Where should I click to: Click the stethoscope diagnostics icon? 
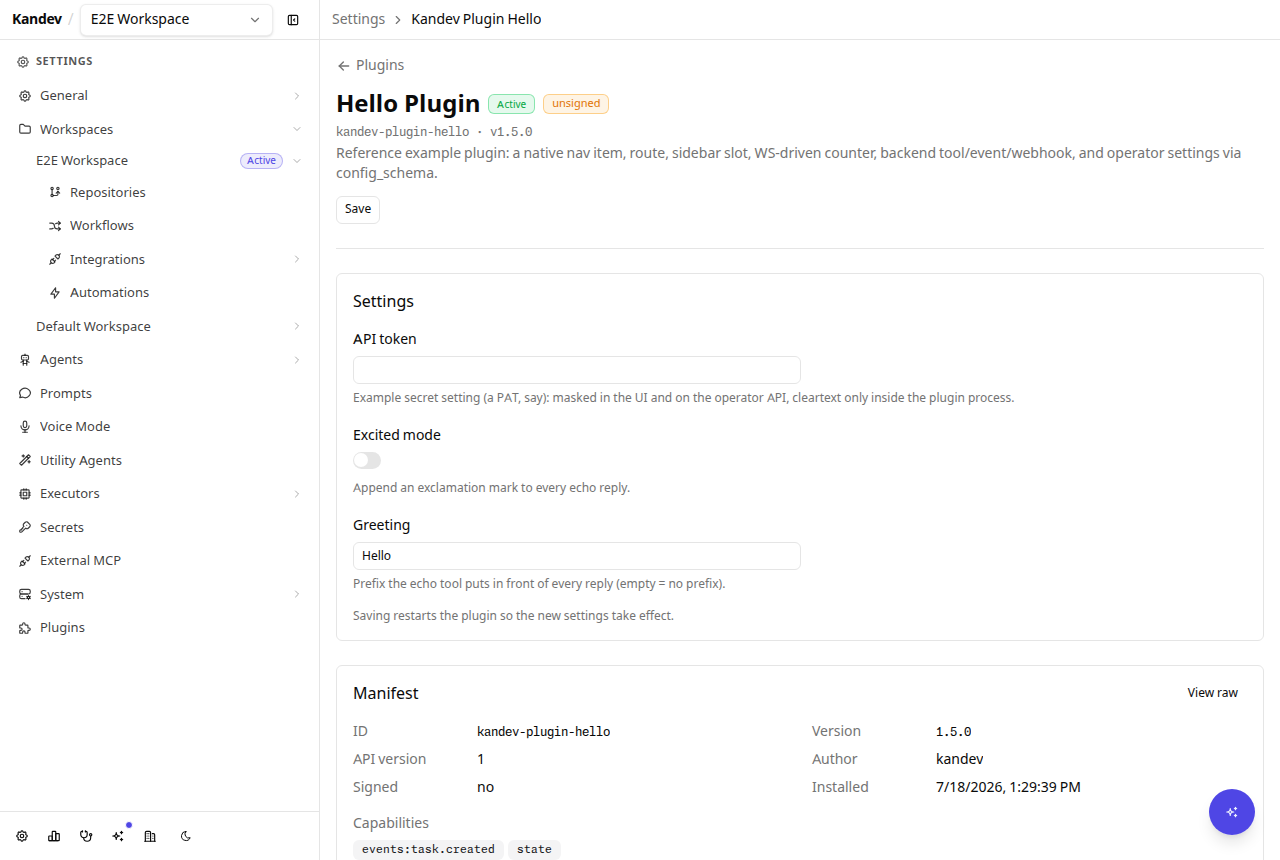pos(86,836)
